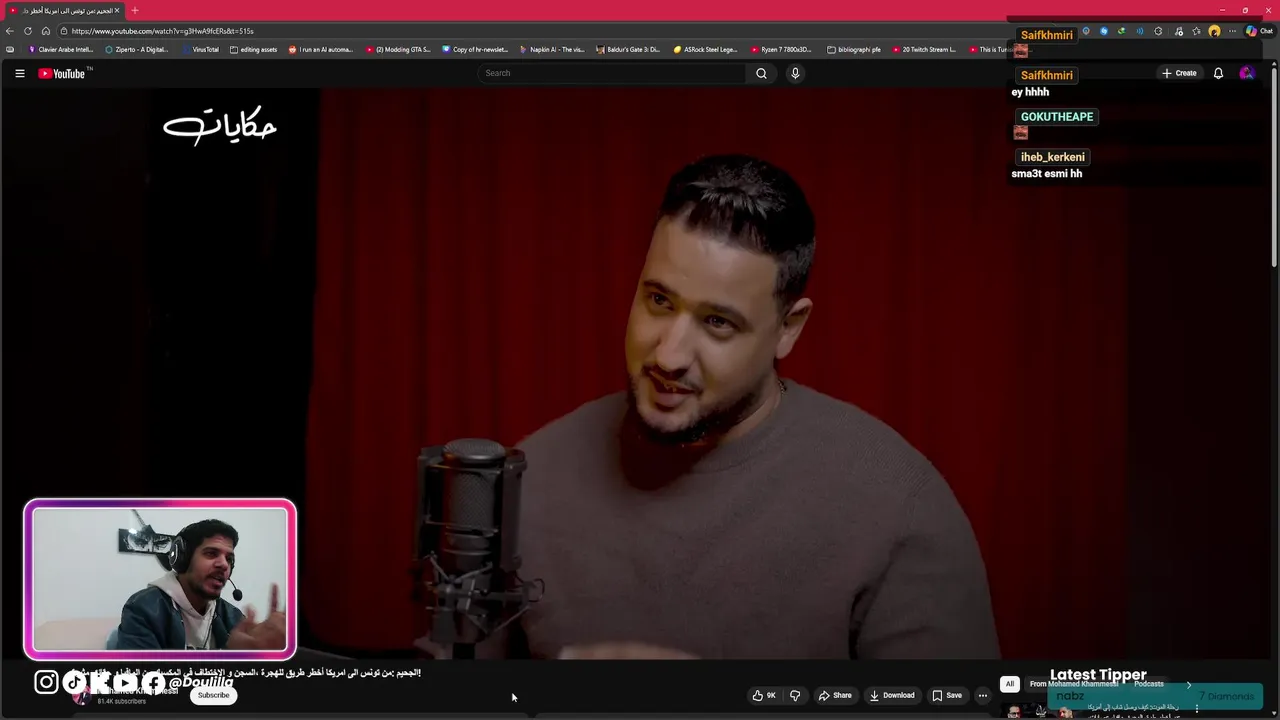This screenshot has height=720, width=1280.
Task: Open the bibliographi pfe bookmark folder
Action: coord(854,49)
